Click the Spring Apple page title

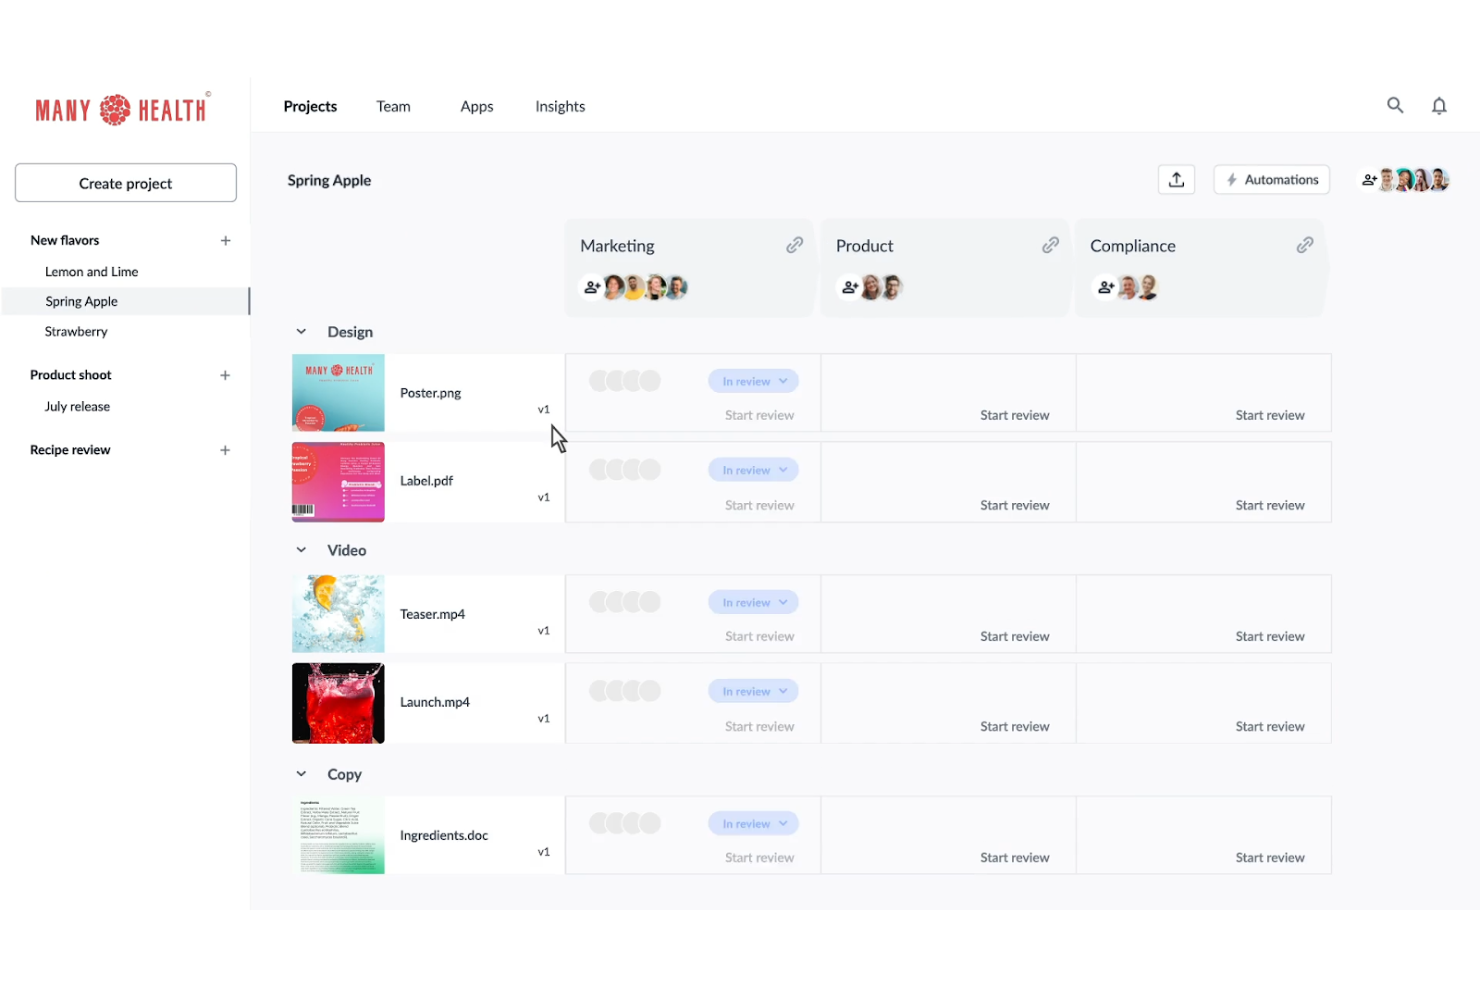pos(329,180)
